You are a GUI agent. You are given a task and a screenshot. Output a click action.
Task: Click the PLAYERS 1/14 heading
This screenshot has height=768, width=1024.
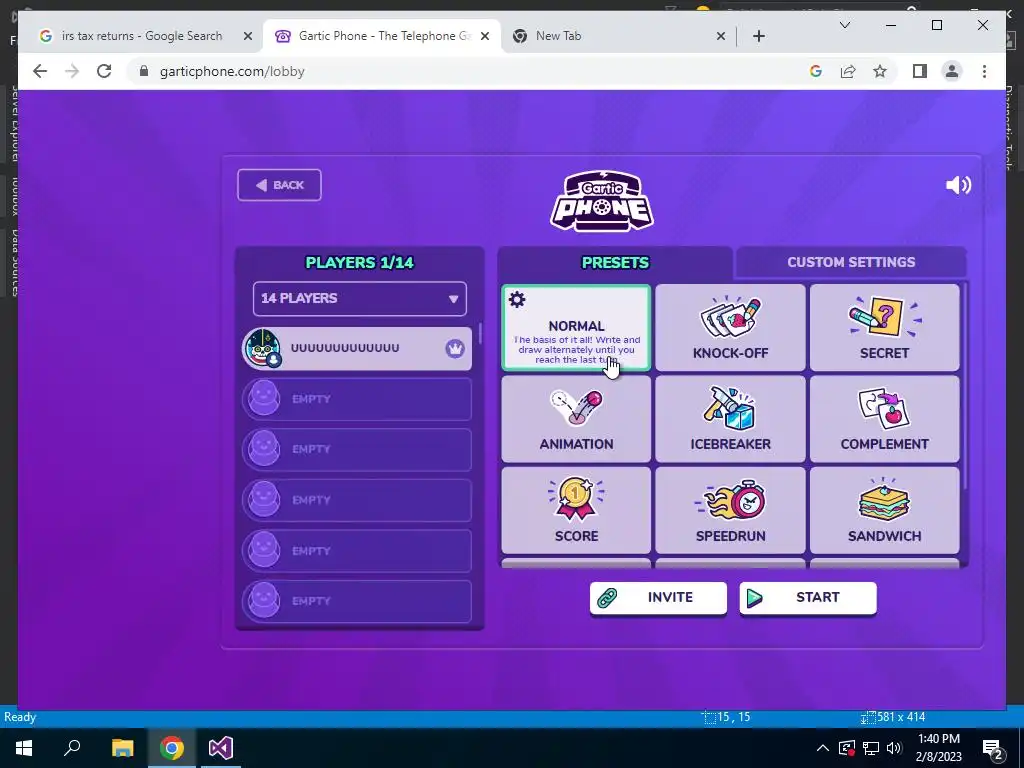click(x=360, y=263)
